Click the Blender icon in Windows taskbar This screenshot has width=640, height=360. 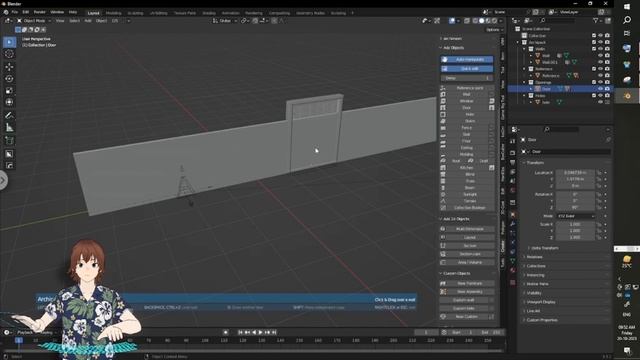(627, 96)
